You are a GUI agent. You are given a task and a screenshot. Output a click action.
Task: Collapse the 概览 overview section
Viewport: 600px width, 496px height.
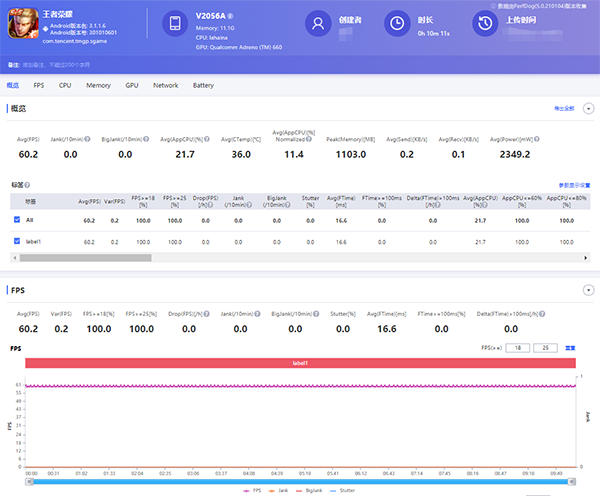pyautogui.click(x=588, y=107)
